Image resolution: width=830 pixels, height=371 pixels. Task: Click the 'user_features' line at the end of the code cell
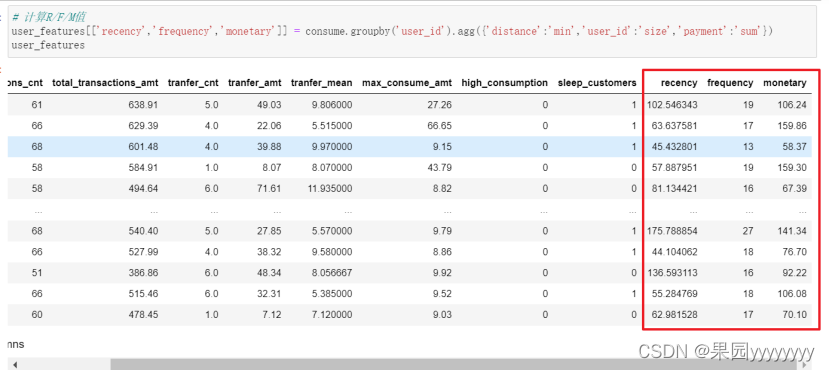click(48, 45)
